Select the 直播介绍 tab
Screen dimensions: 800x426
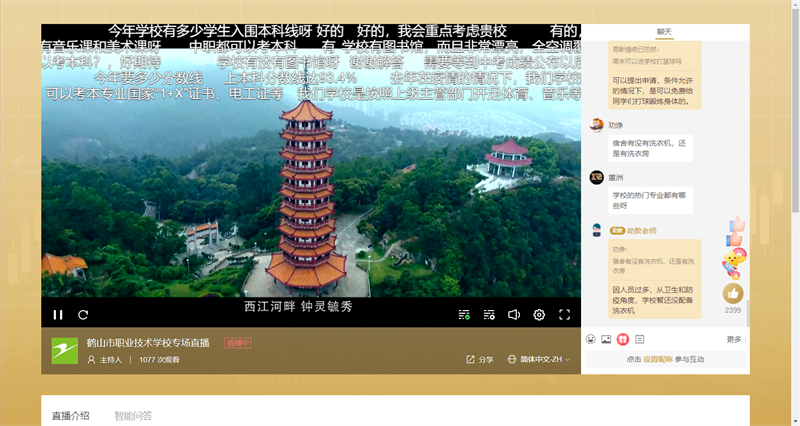click(x=71, y=415)
